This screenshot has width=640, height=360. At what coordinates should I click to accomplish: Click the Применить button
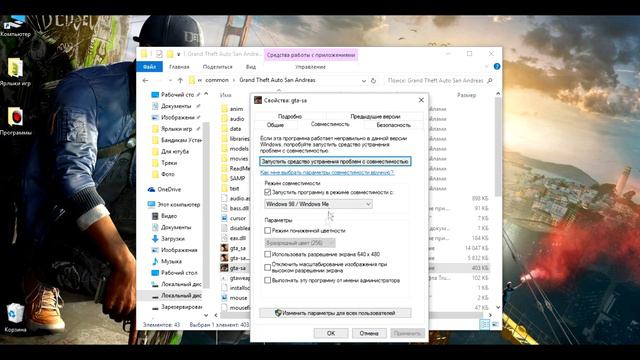(x=407, y=333)
